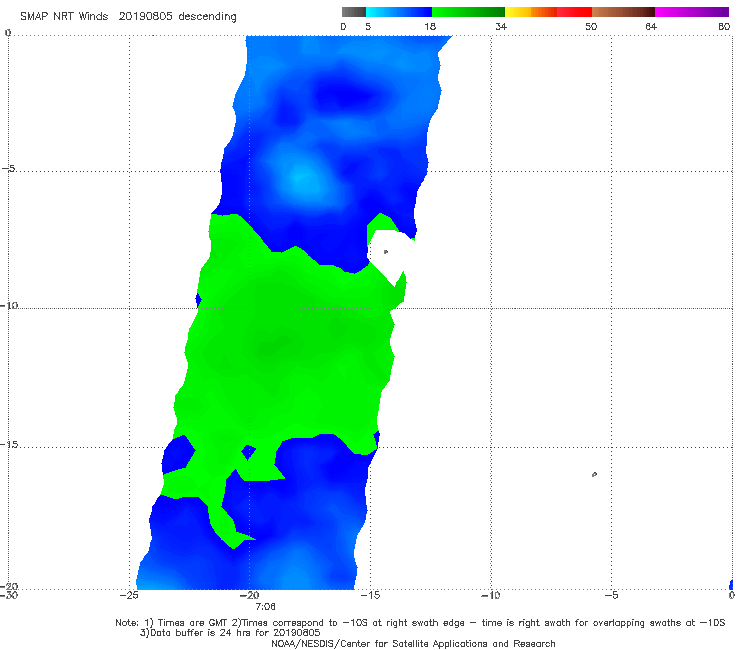740x650 pixels.
Task: Click the longitude axis label '-30'
Action: tap(9, 595)
